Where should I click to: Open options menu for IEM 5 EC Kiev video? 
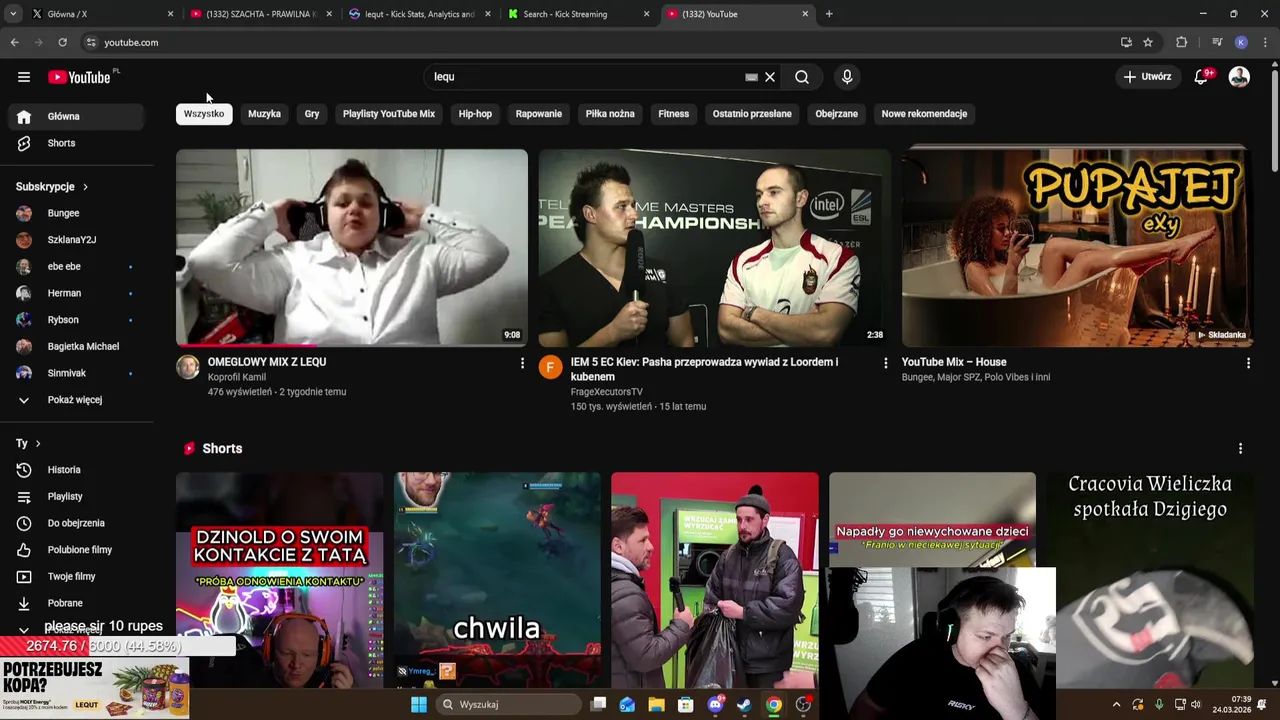tap(885, 363)
